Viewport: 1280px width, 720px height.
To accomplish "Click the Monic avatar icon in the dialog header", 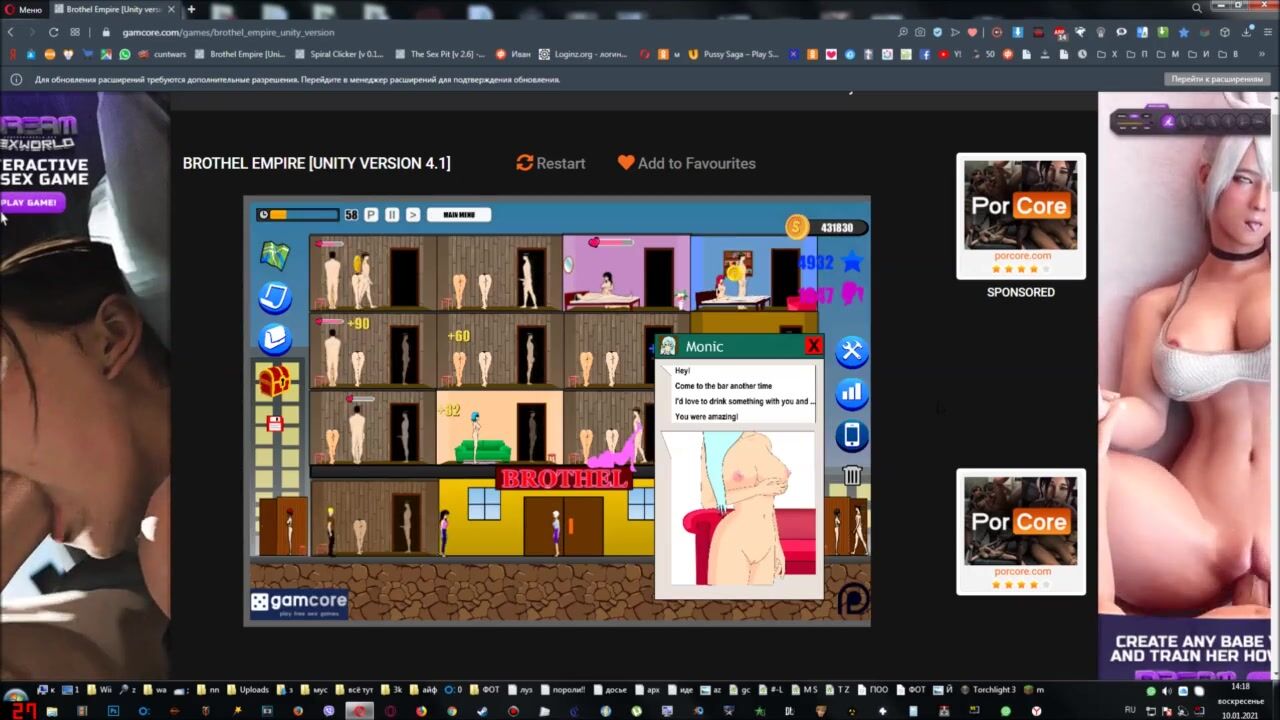I will point(668,346).
